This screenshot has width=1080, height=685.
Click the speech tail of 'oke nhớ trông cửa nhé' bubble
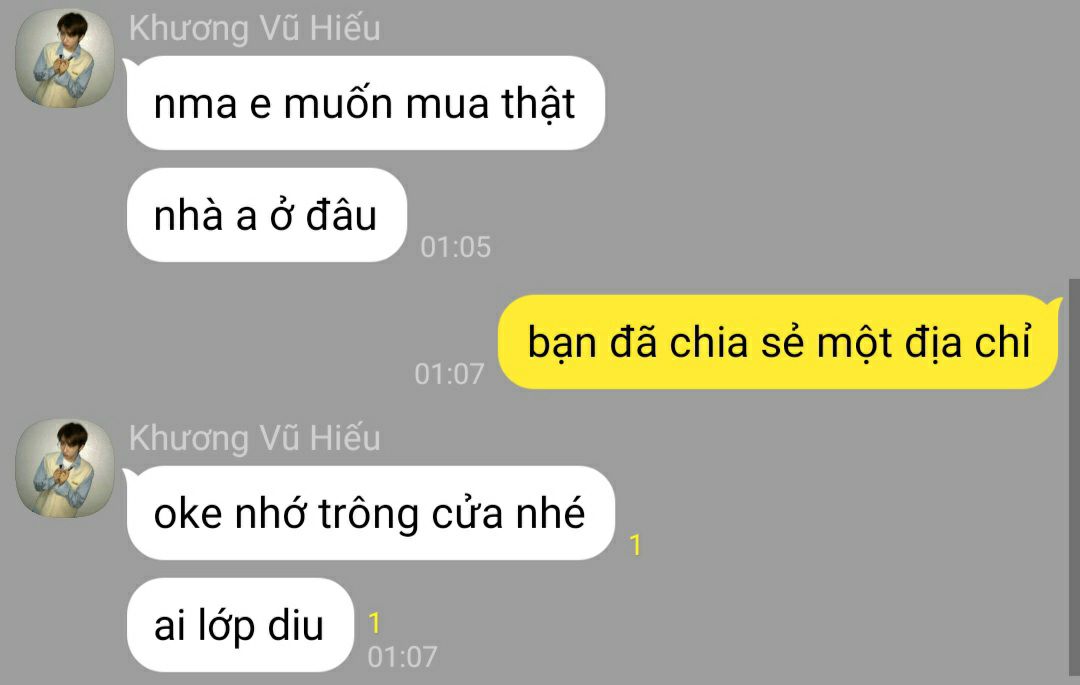coord(129,475)
